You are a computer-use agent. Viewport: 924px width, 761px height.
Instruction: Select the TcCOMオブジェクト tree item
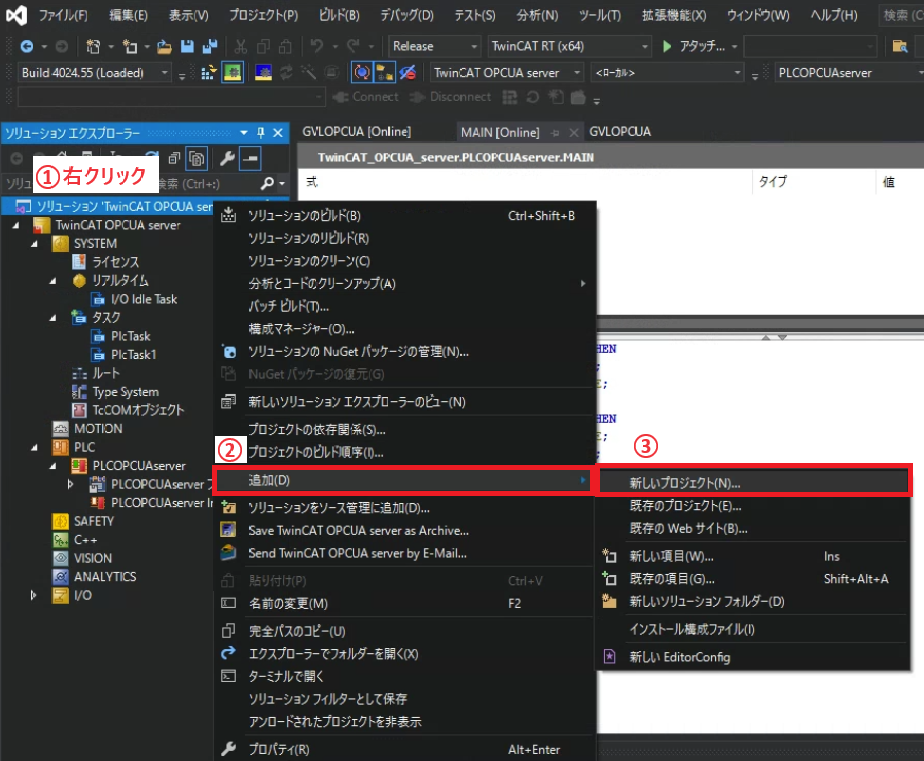[x=138, y=410]
